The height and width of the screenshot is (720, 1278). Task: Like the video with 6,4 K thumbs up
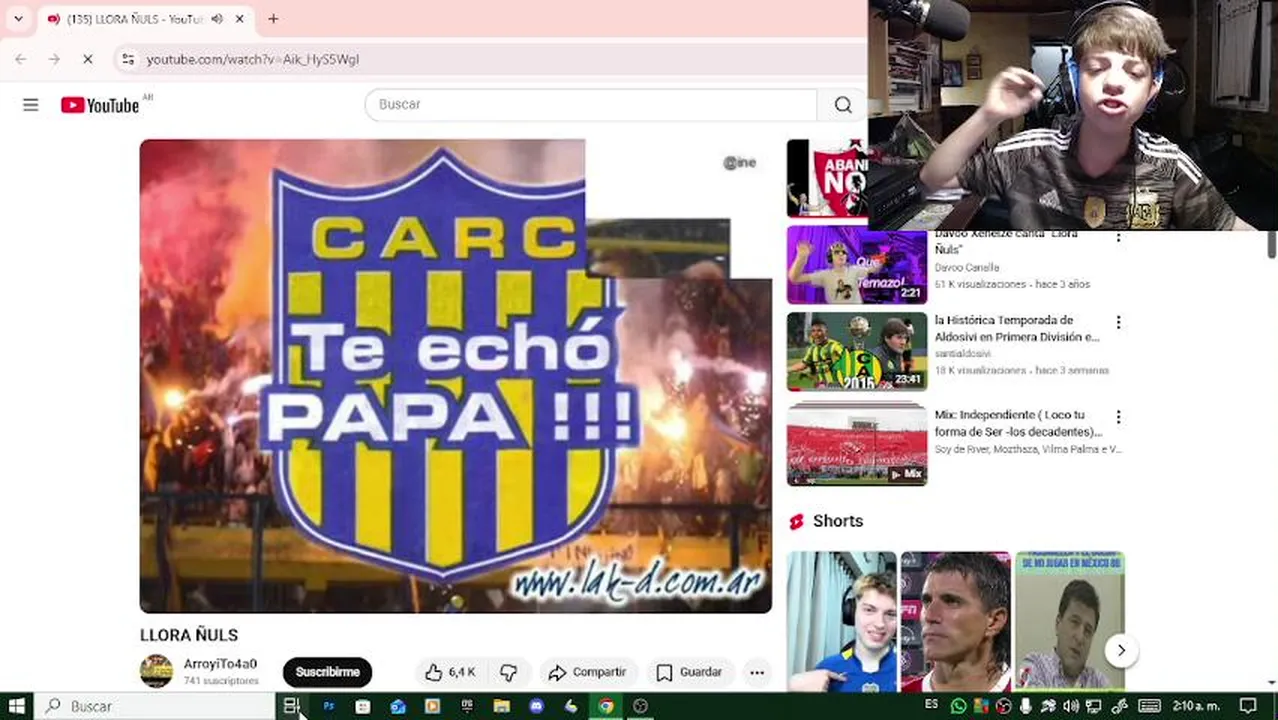[x=450, y=672]
